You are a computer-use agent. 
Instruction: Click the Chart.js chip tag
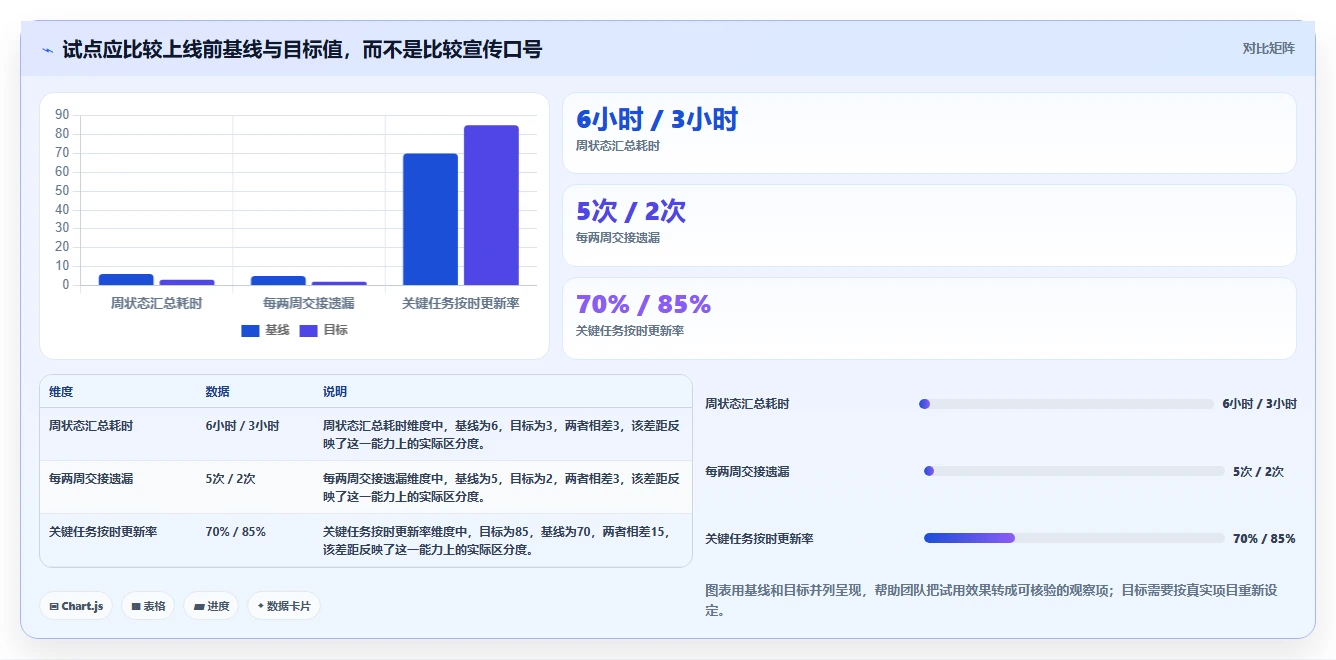76,606
